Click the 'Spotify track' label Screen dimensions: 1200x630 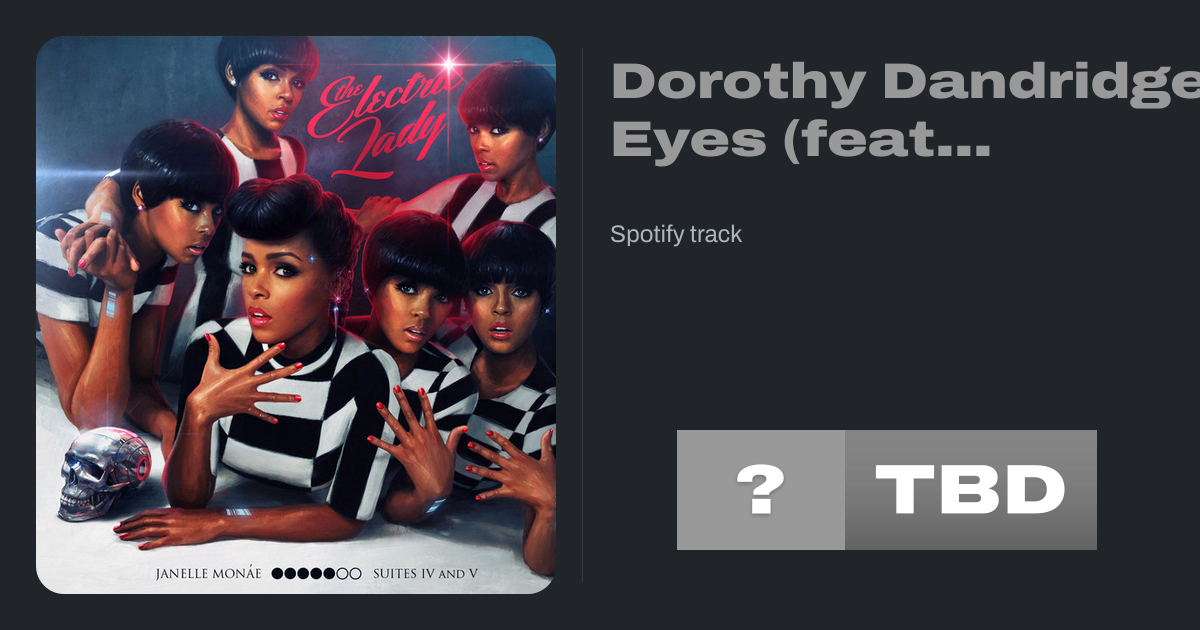pos(676,235)
